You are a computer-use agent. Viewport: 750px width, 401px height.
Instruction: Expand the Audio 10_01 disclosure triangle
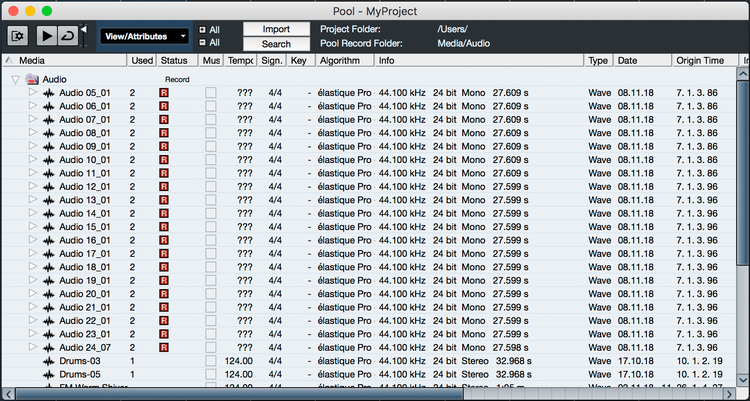point(32,160)
